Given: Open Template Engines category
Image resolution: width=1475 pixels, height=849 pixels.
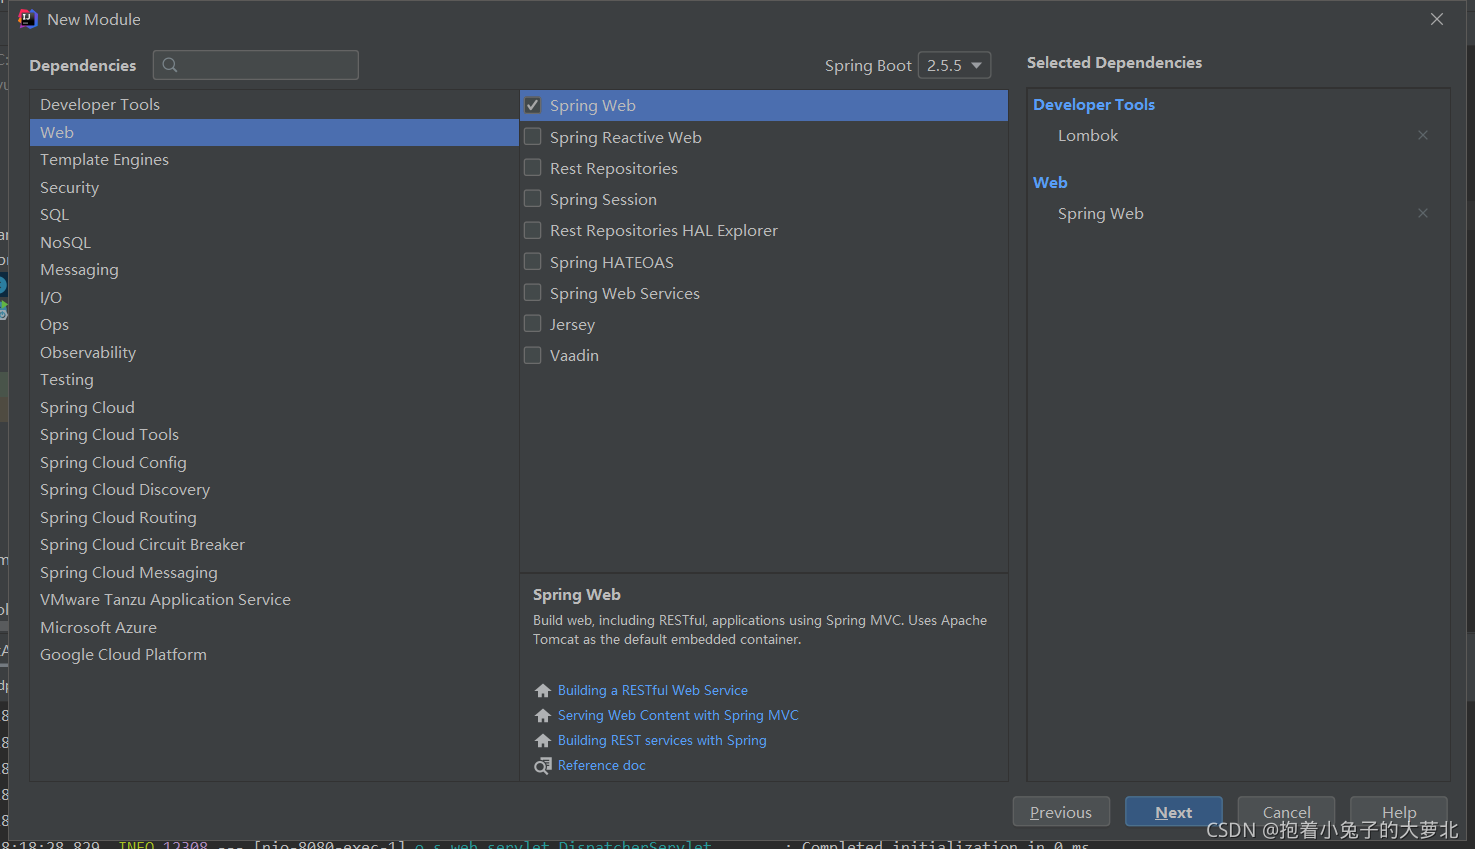Looking at the screenshot, I should [x=274, y=160].
